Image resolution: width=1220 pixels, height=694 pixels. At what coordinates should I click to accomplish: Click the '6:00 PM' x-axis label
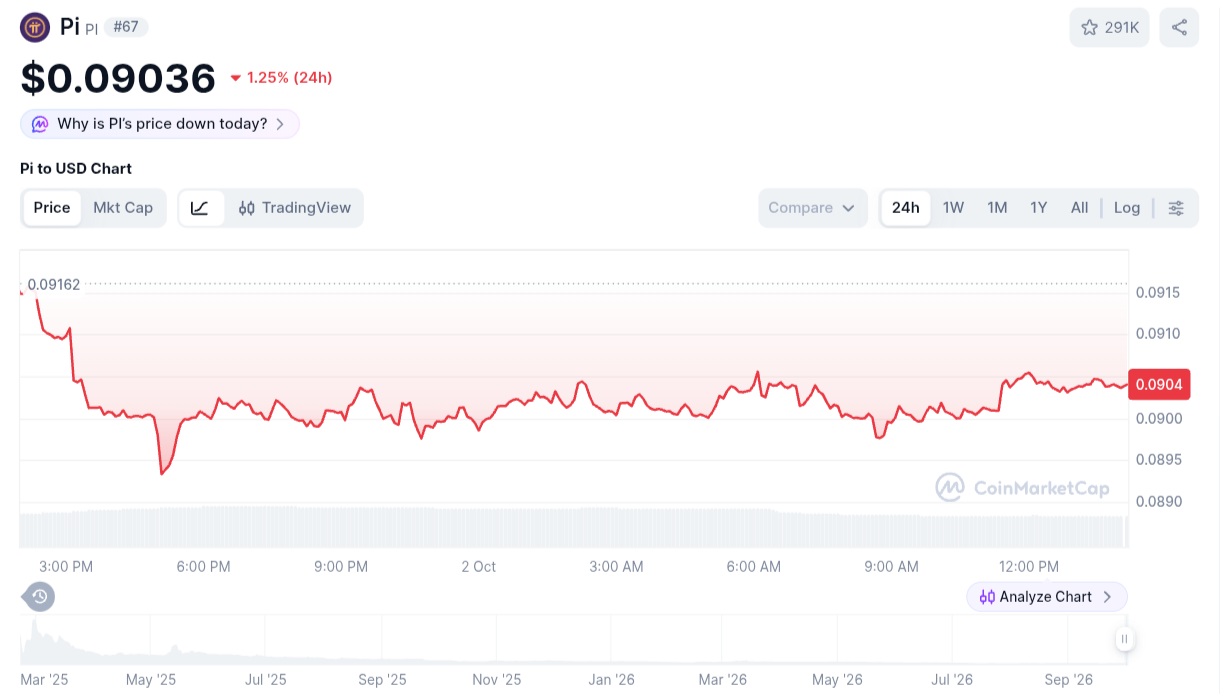click(x=204, y=566)
